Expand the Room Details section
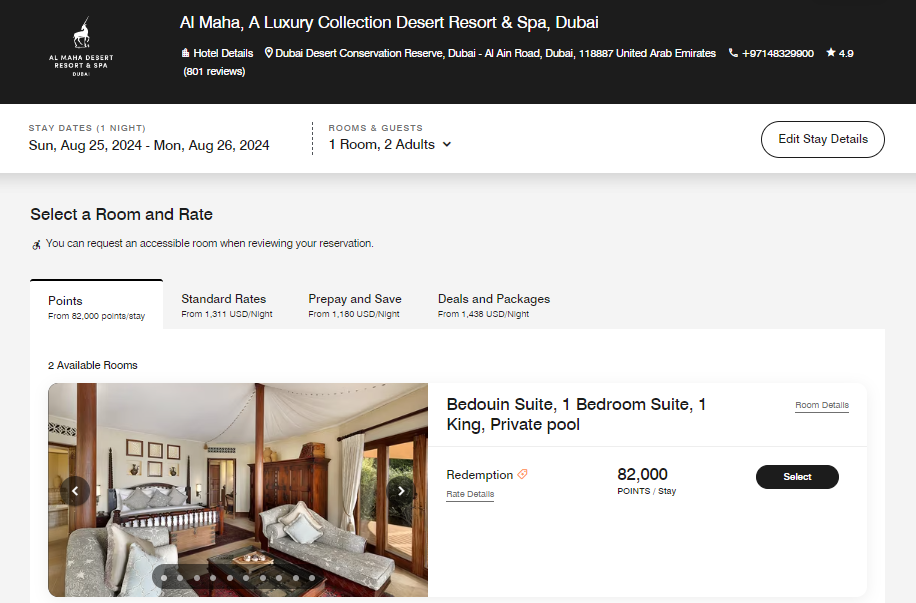This screenshot has height=603, width=916. [821, 405]
